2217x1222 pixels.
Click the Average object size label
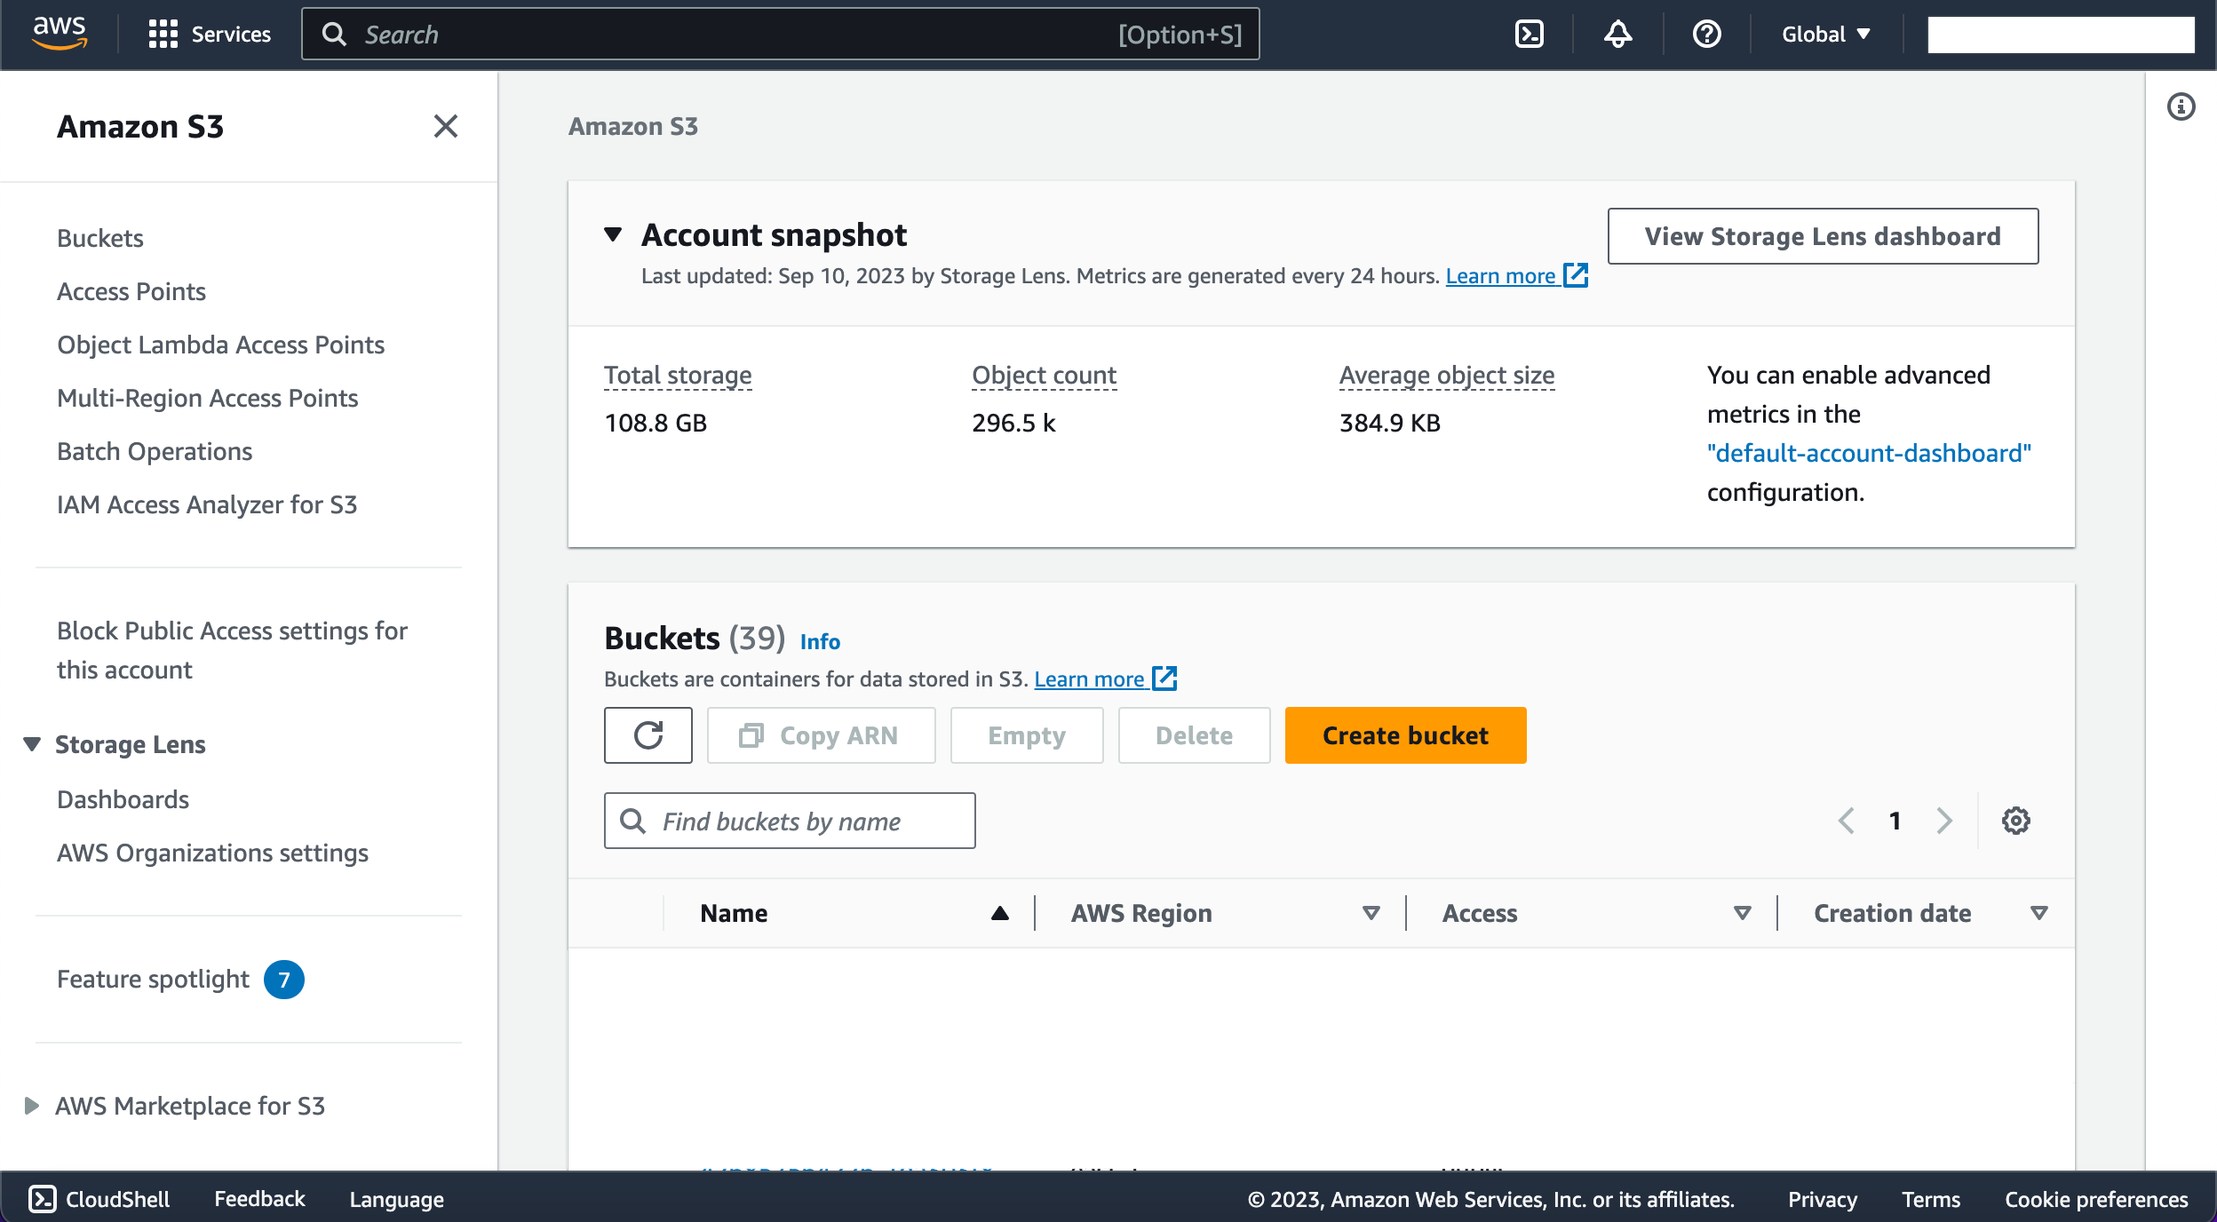pos(1446,375)
